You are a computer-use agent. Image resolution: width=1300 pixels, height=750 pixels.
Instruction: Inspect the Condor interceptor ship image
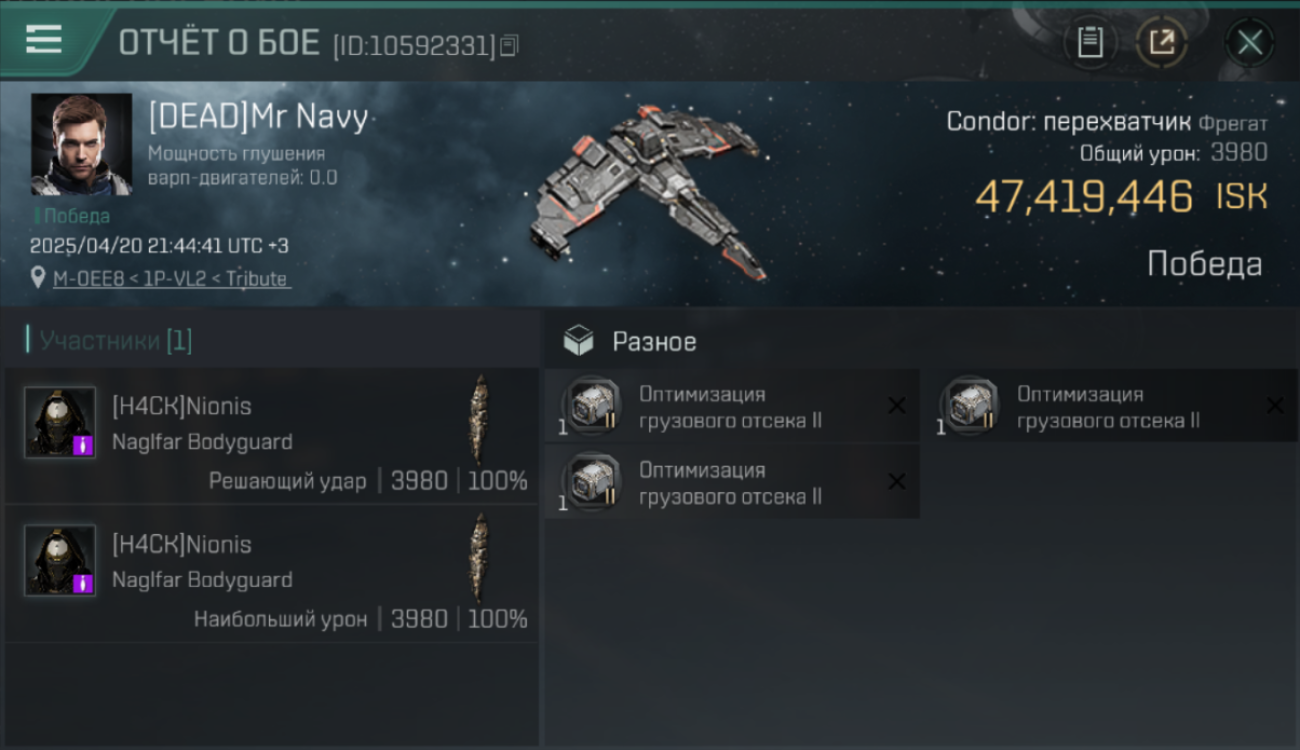coord(650,190)
